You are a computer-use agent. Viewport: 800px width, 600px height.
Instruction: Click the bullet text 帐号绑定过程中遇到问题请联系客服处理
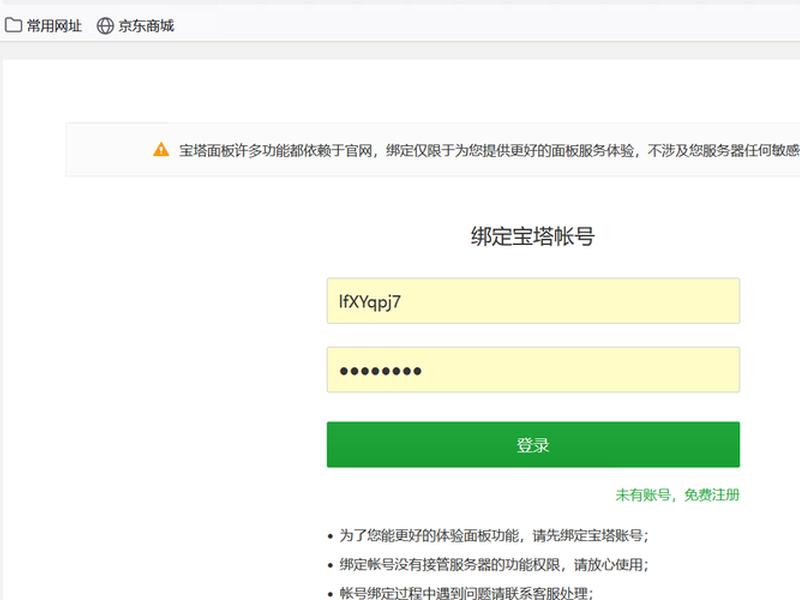pos(466,593)
